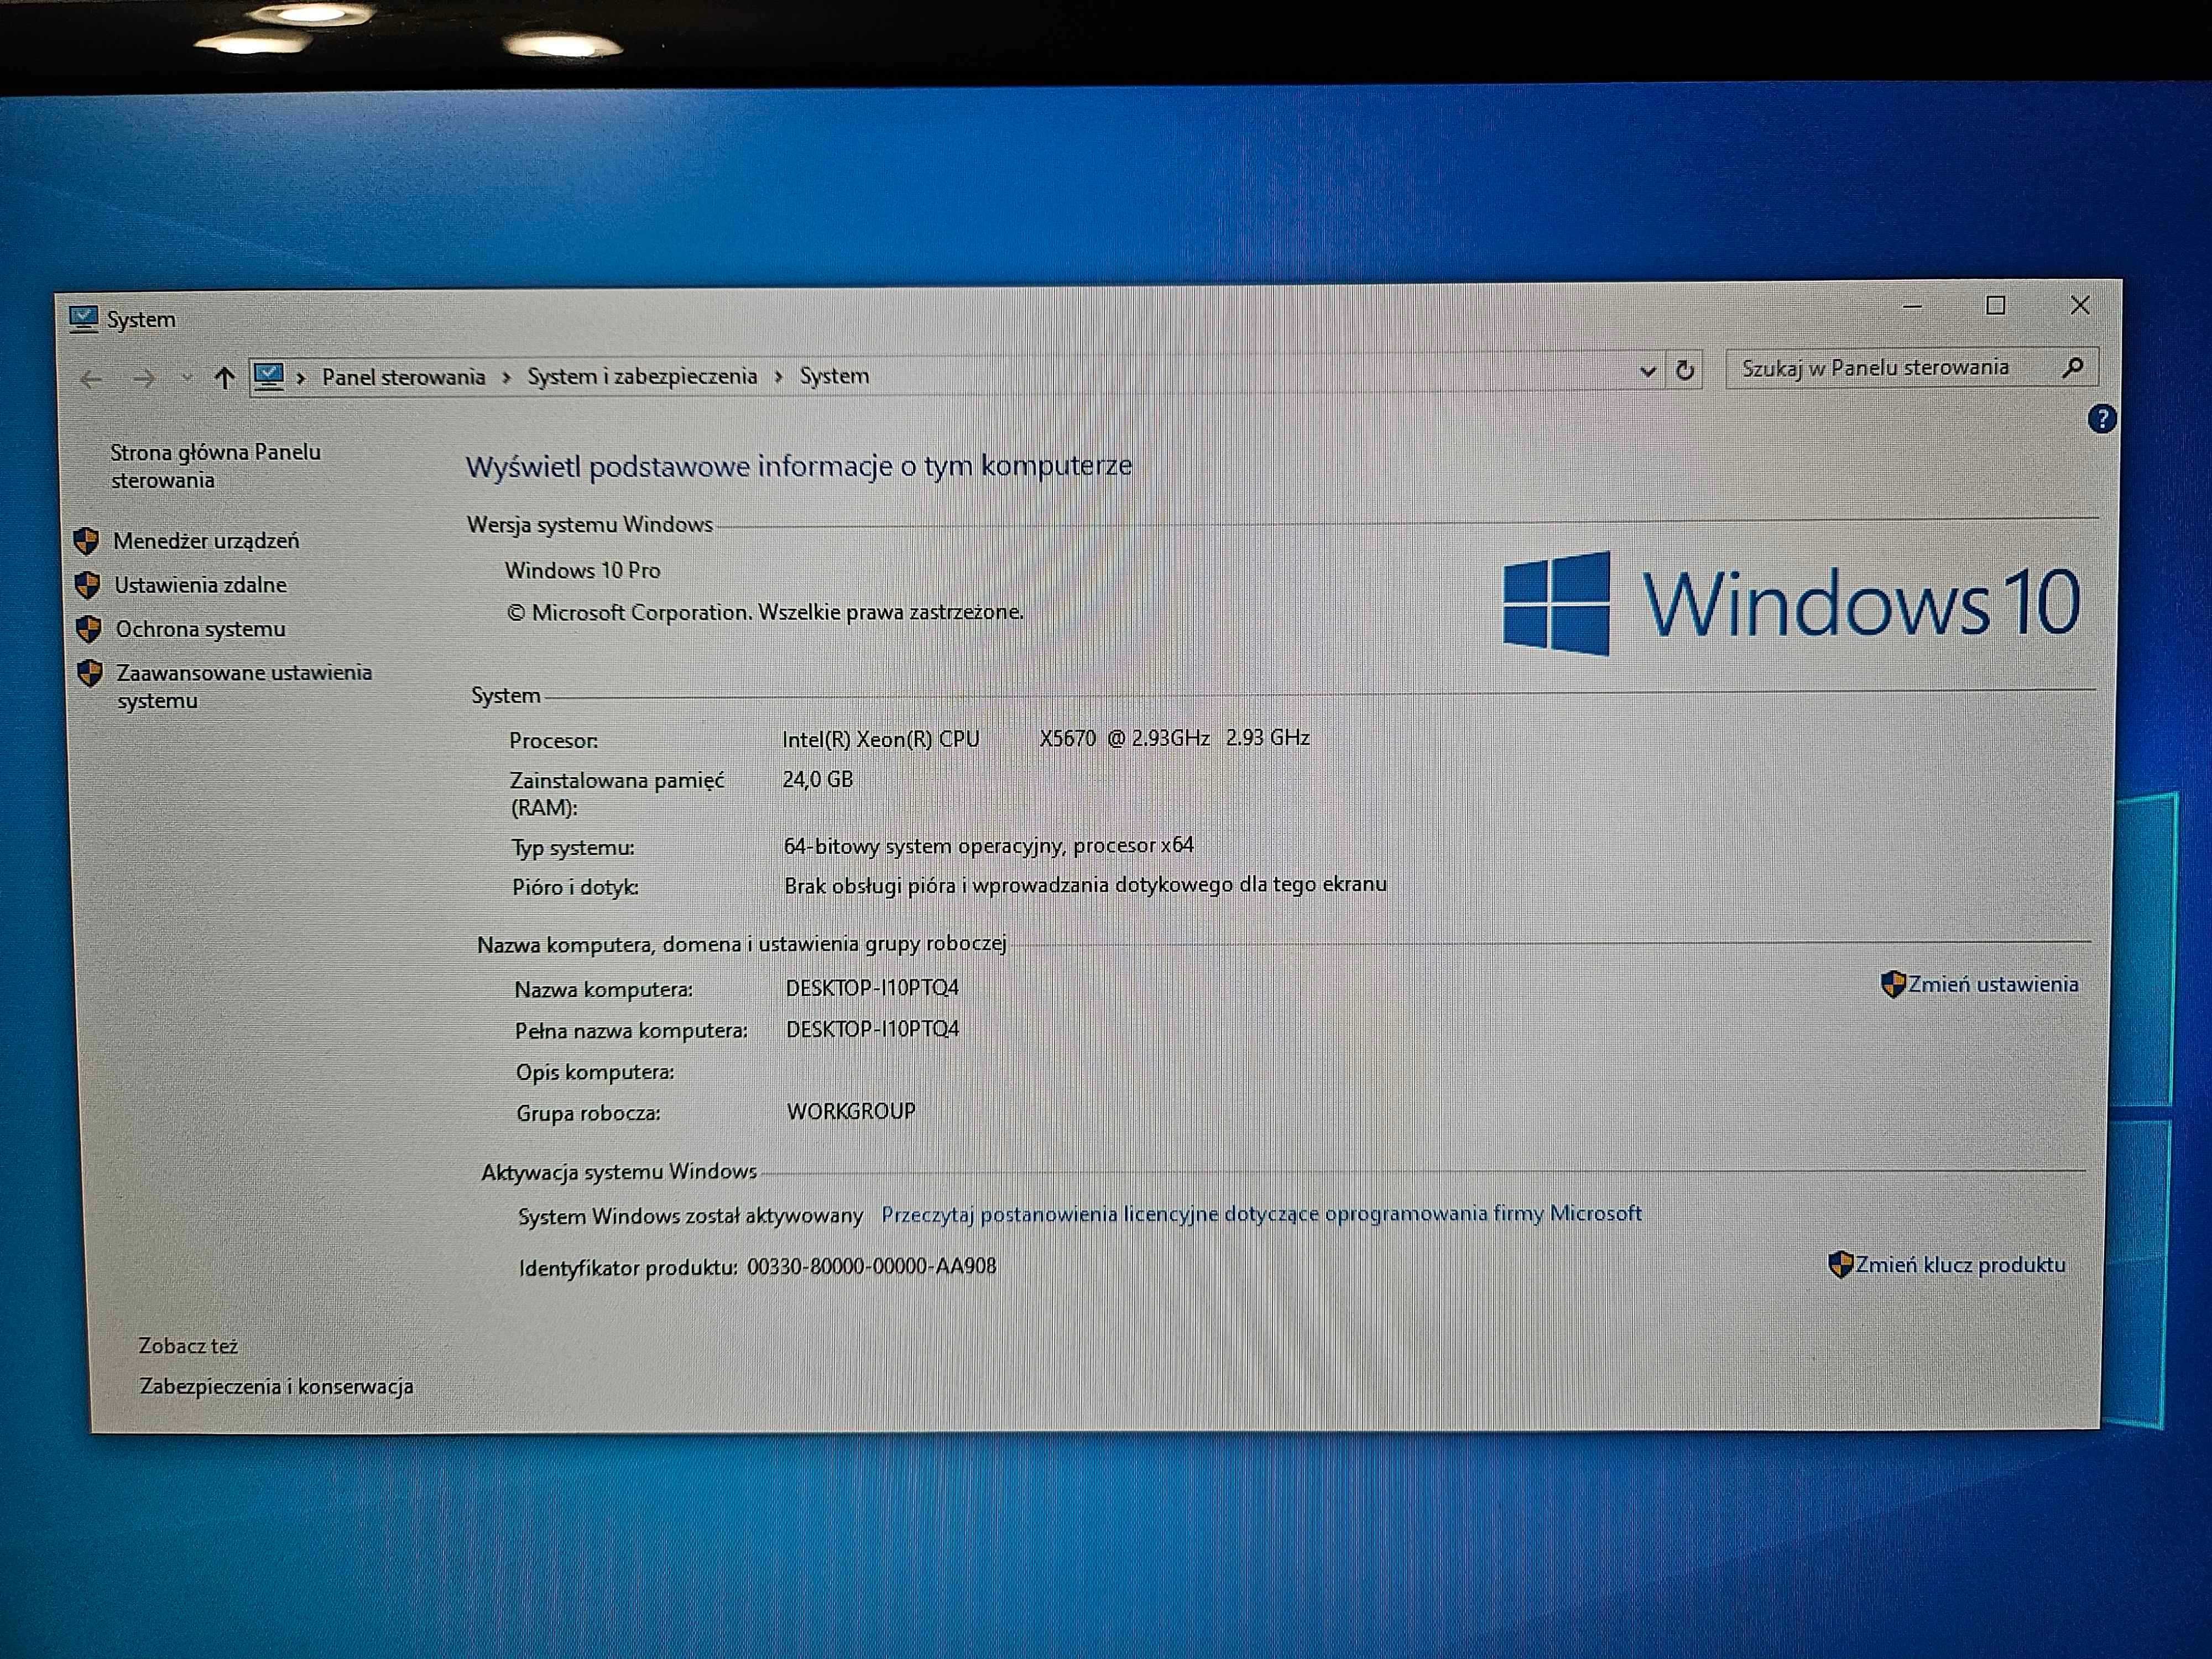2212x1659 pixels.
Task: Click the Brak obsługi pióra text
Action: click(1085, 885)
